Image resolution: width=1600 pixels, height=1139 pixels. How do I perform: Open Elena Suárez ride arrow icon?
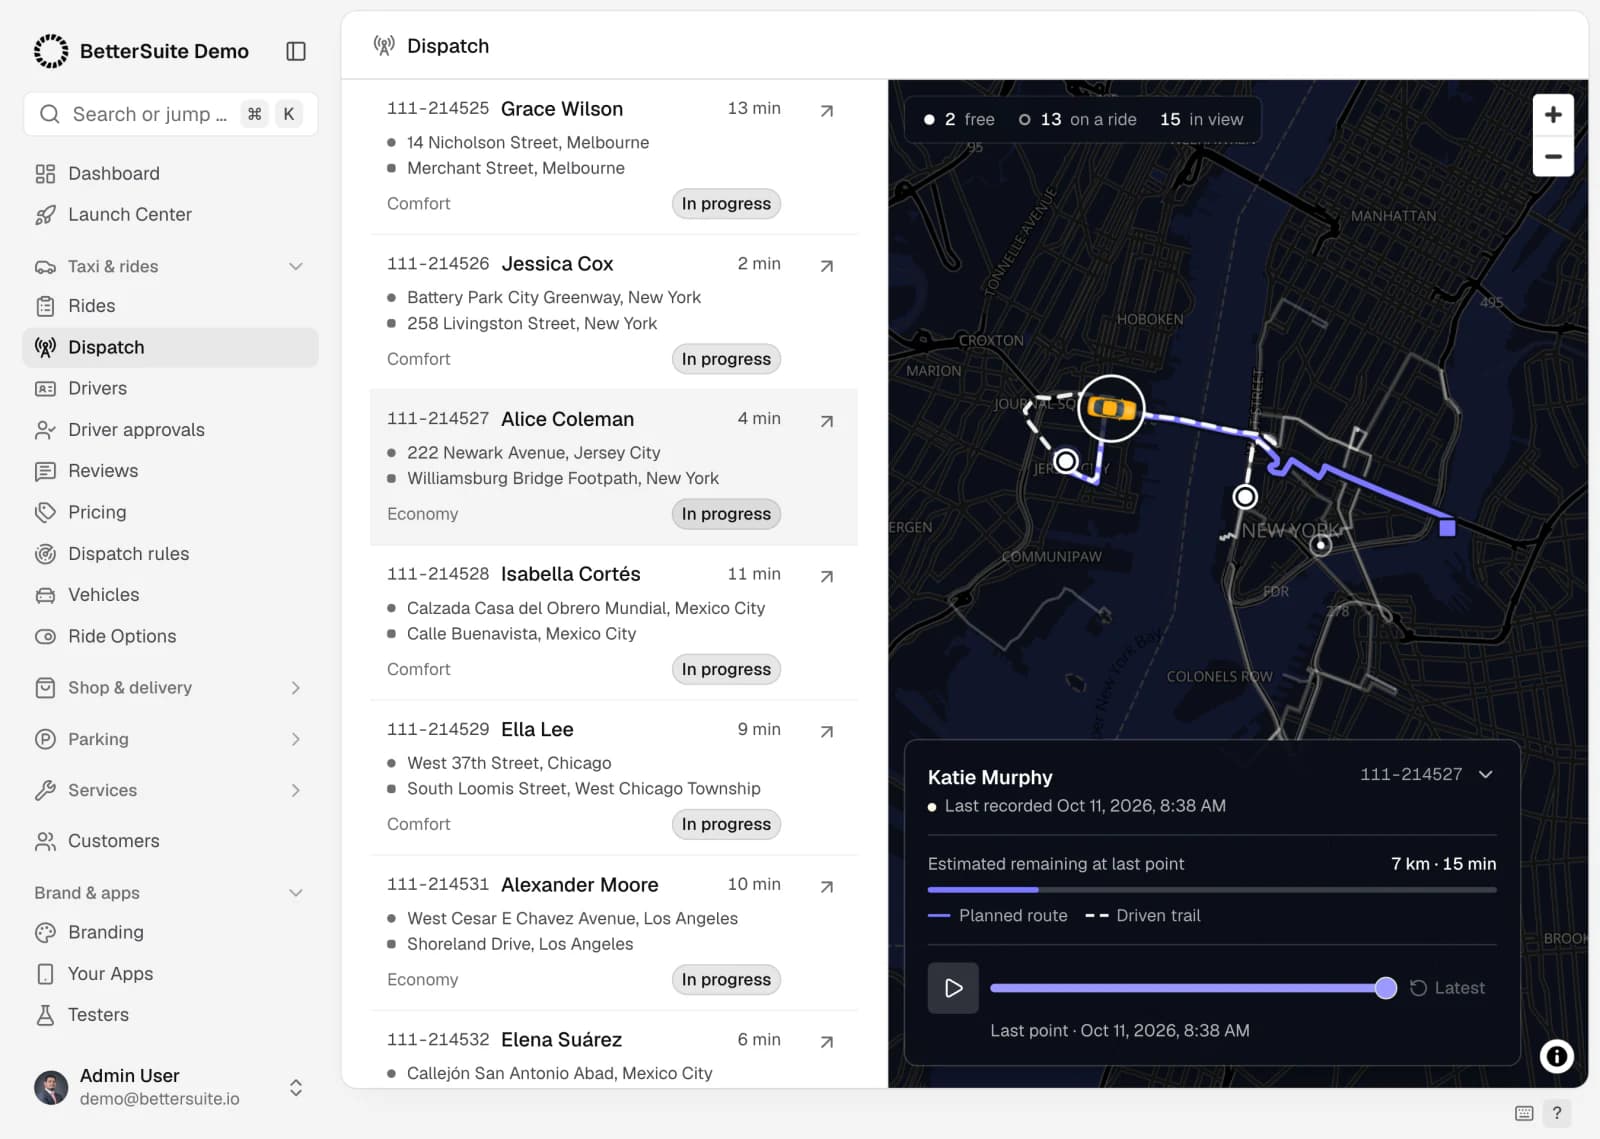[827, 1041]
